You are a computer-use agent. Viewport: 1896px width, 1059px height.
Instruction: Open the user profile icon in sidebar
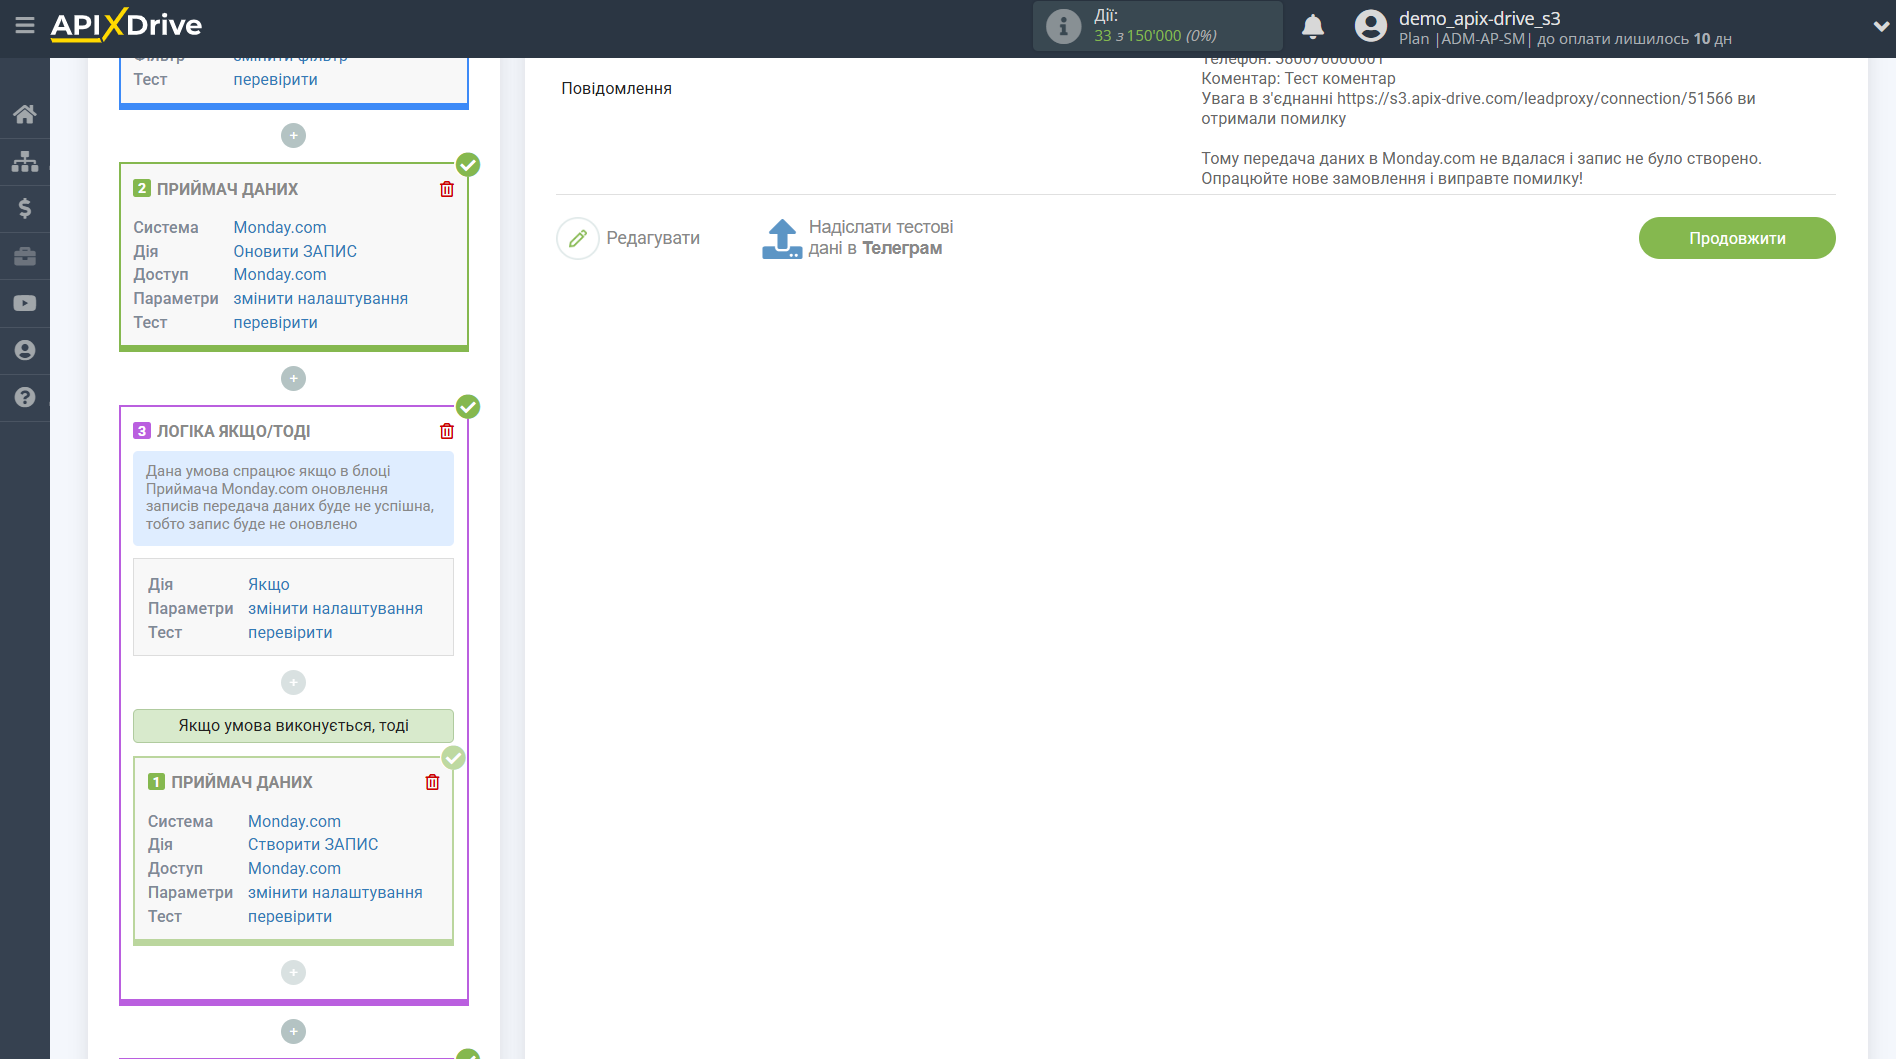click(25, 350)
